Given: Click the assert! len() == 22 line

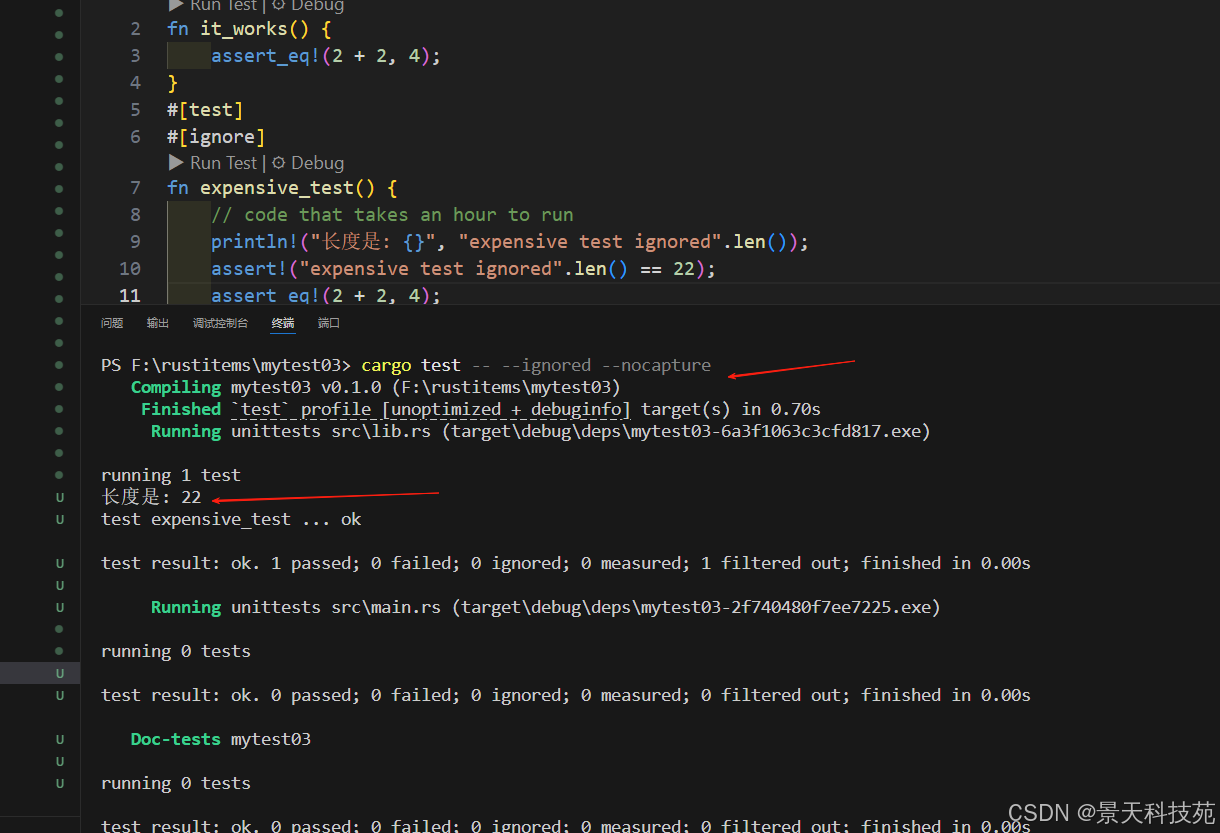Looking at the screenshot, I should pos(464,269).
